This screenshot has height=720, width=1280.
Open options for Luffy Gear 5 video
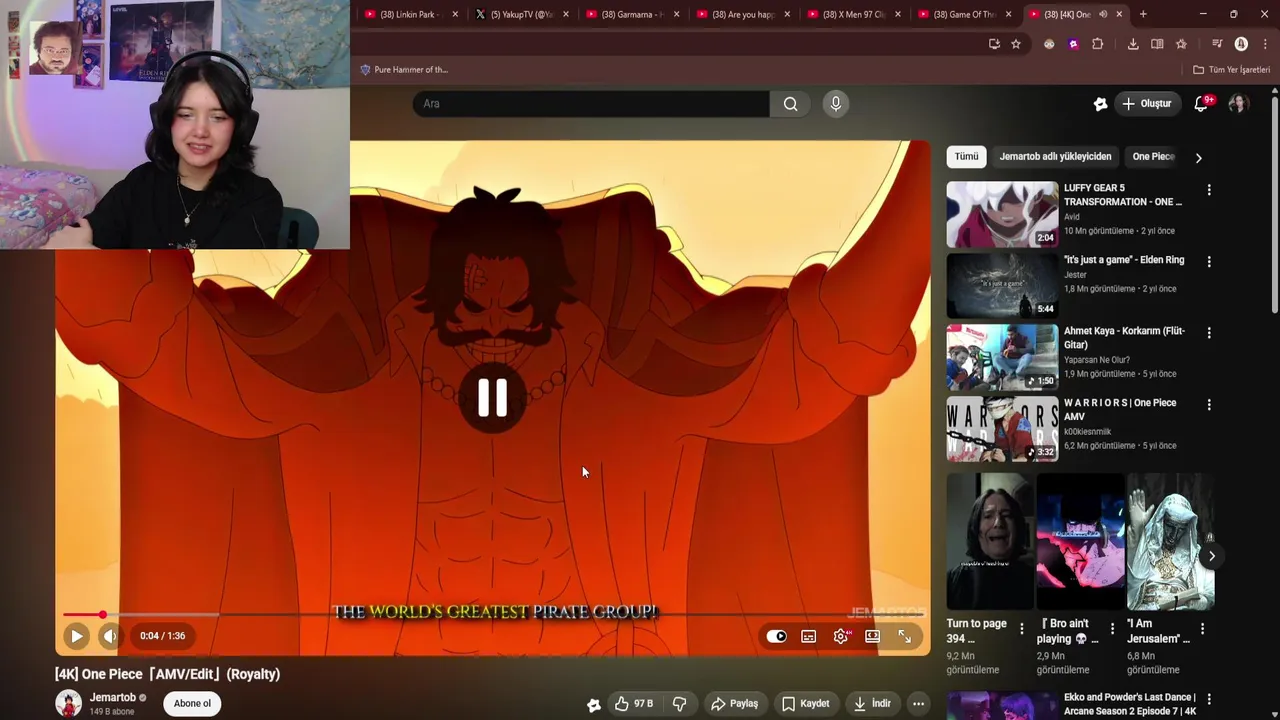[1208, 189]
